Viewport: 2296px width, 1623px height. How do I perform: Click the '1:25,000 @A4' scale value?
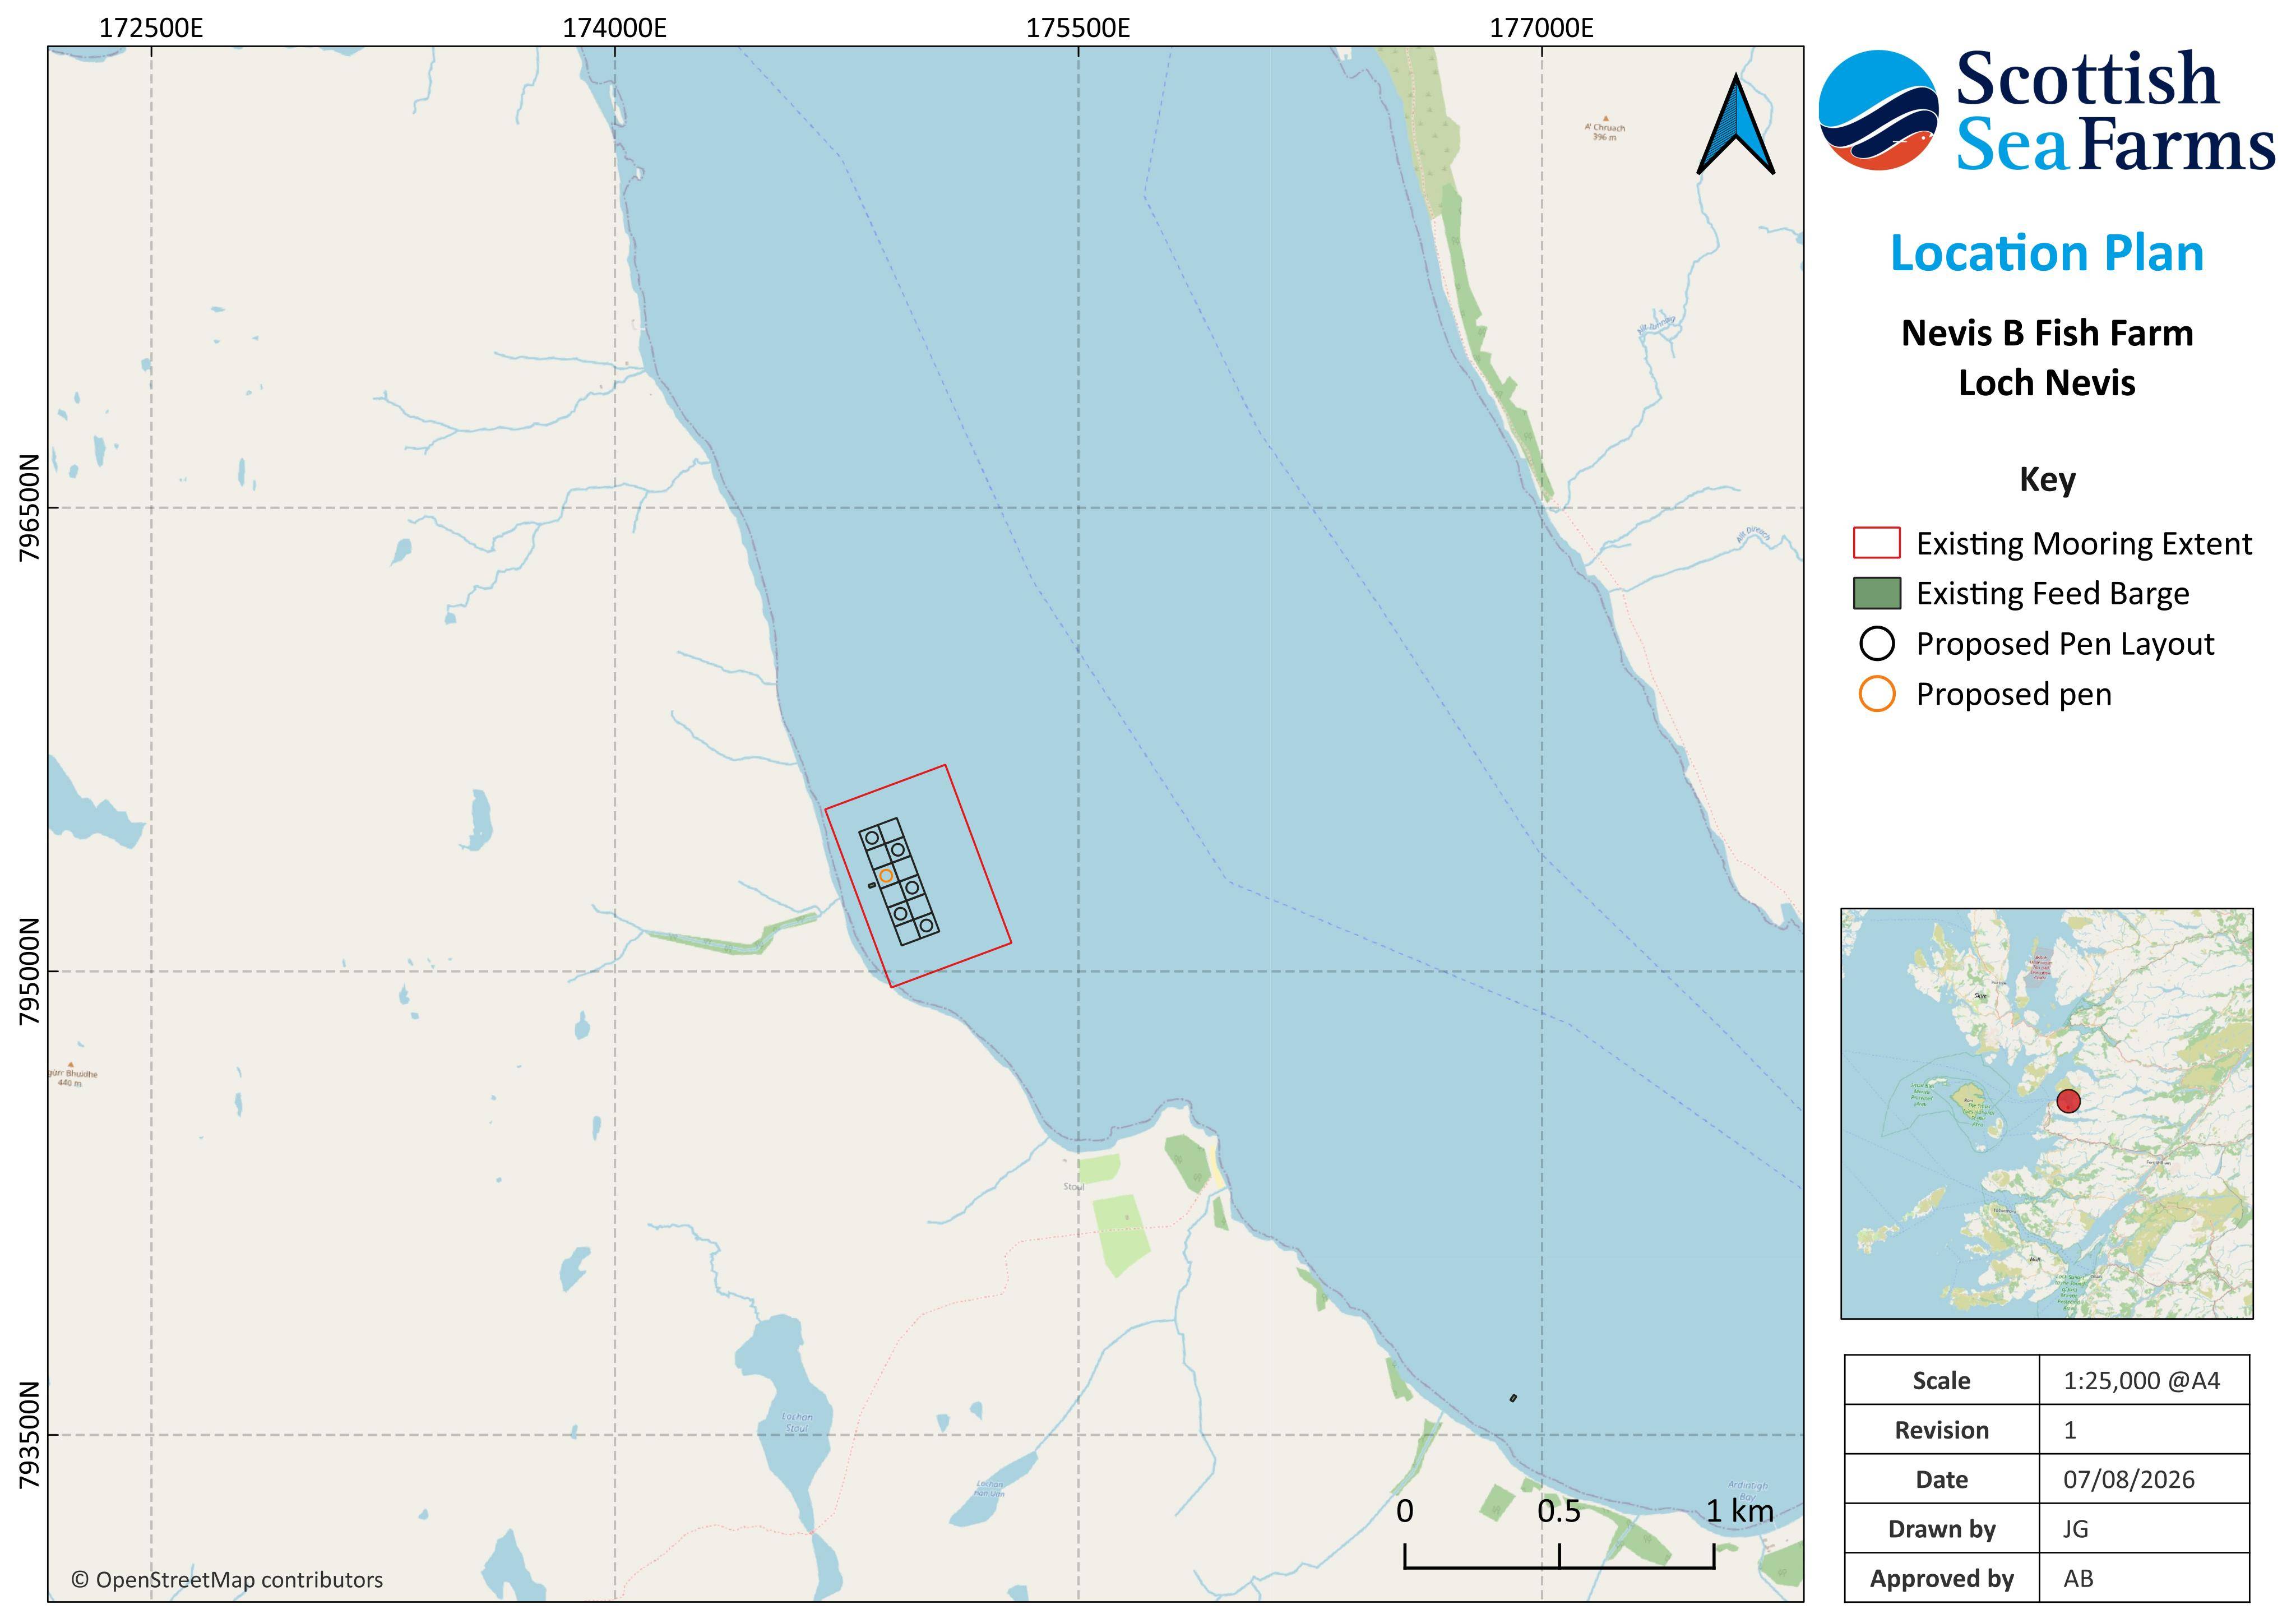click(2141, 1381)
